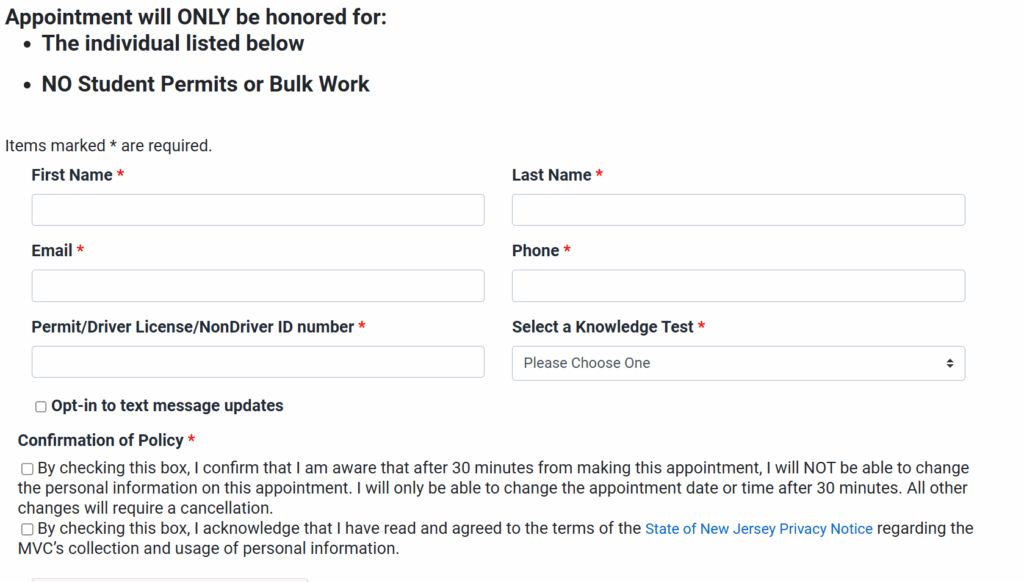Viewport: 1024px width, 582px height.
Task: Click into the Email input field
Action: point(258,286)
